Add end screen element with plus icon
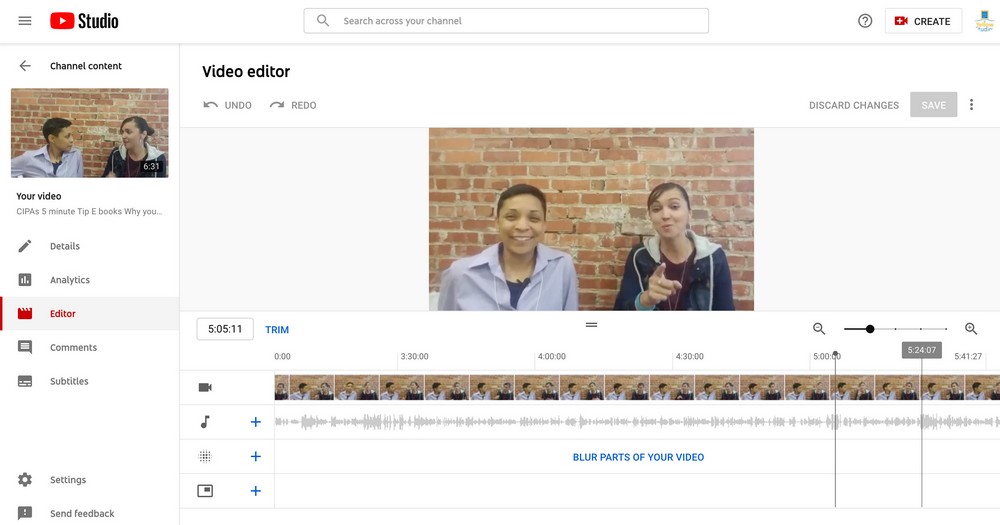Image resolution: width=1000 pixels, height=525 pixels. pyautogui.click(x=255, y=491)
